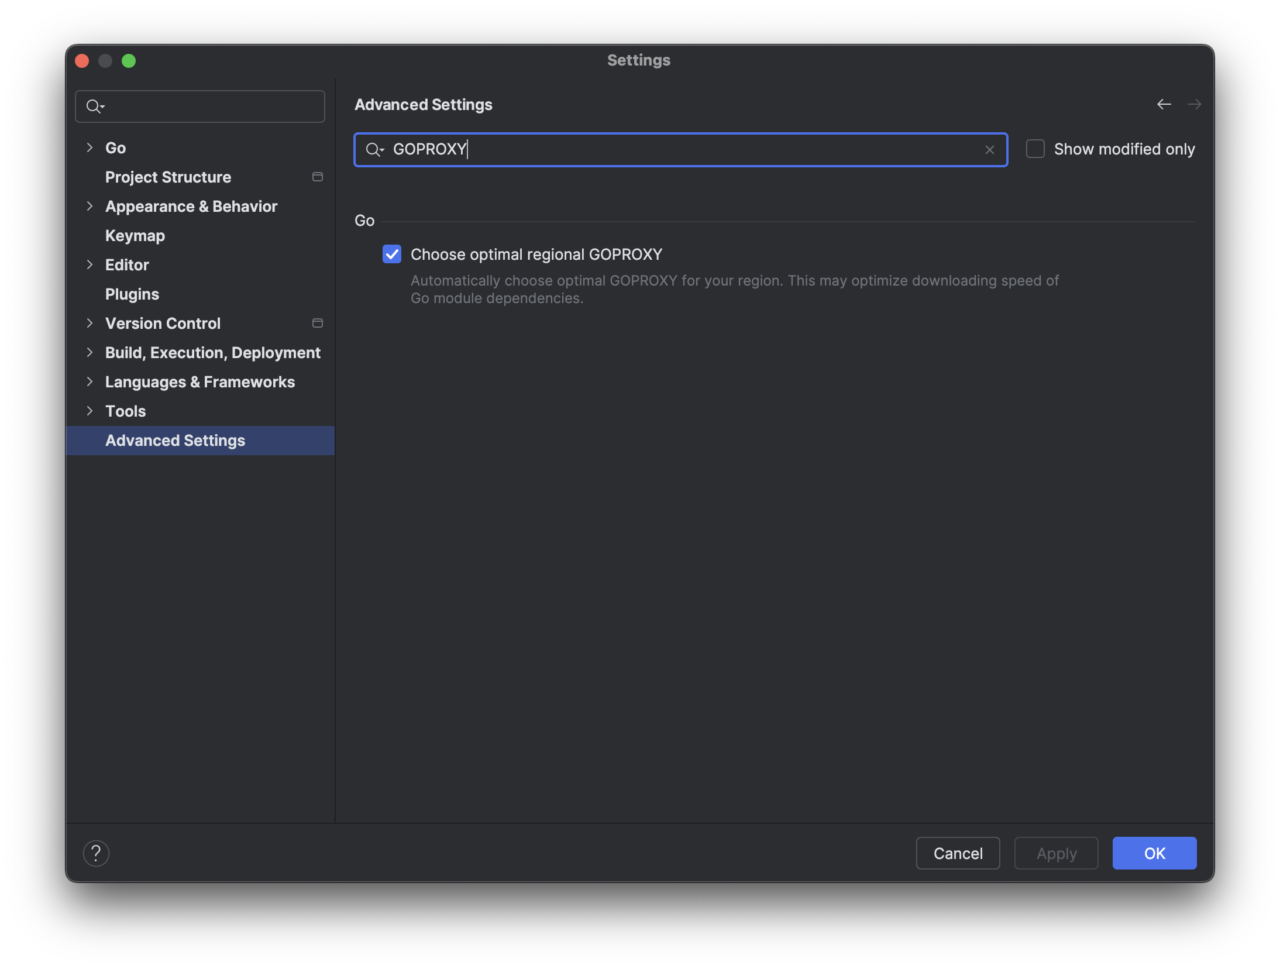Click the magnifier icon in the Advanced Settings search
Image resolution: width=1280 pixels, height=969 pixels.
pyautogui.click(x=374, y=150)
